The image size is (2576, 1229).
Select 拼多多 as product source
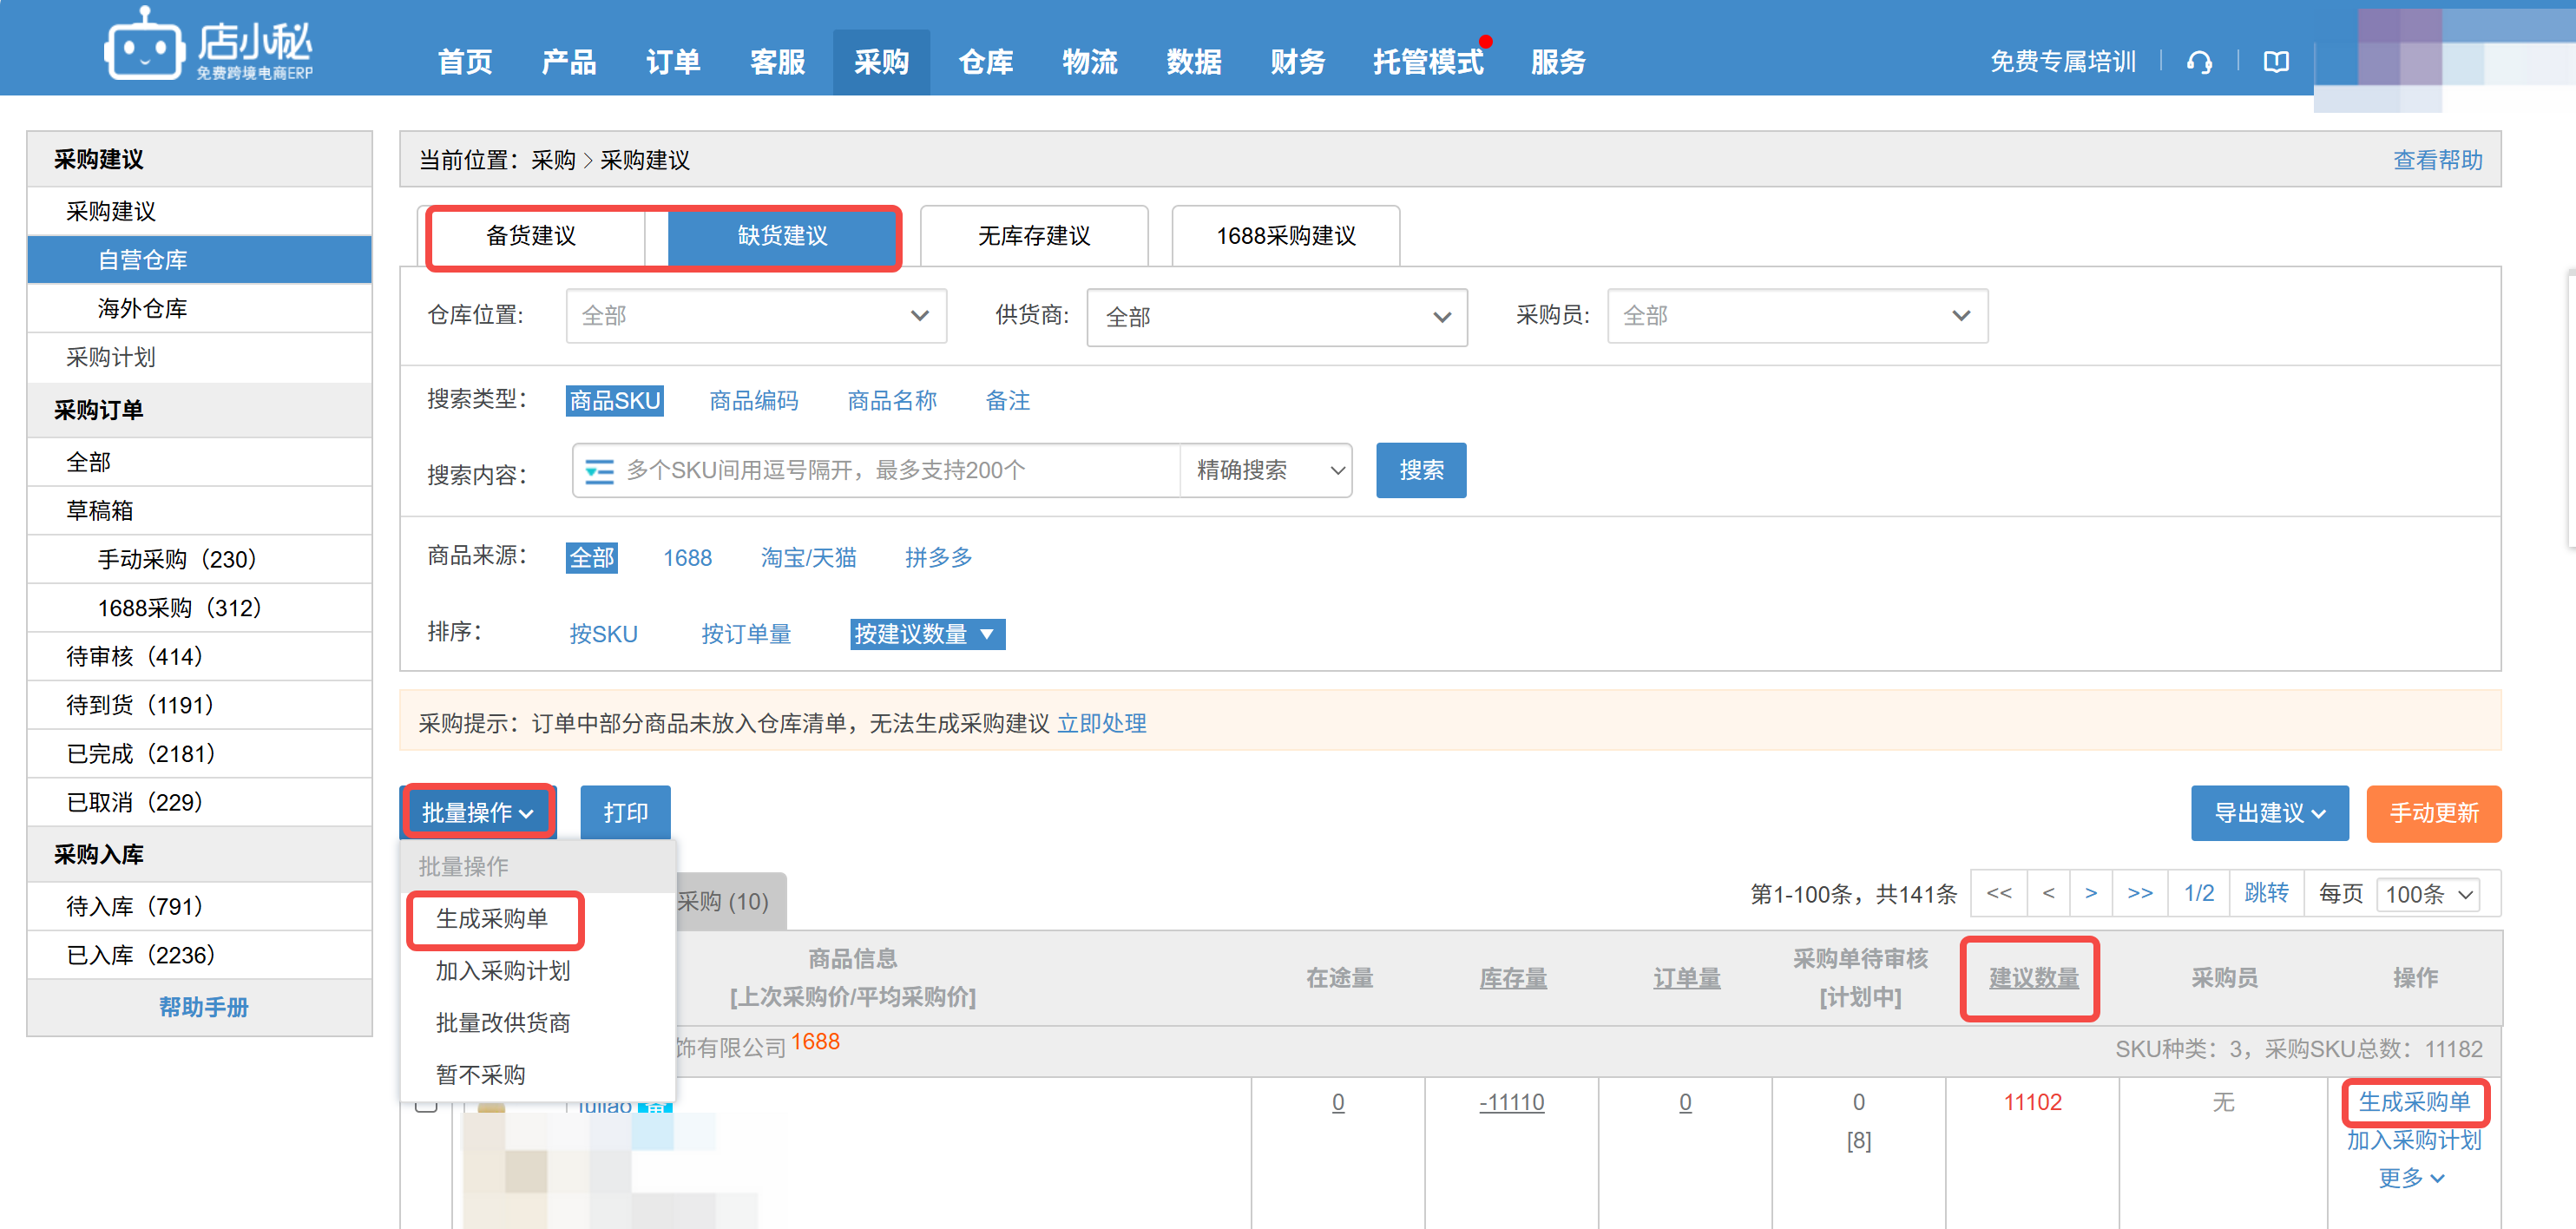point(937,557)
